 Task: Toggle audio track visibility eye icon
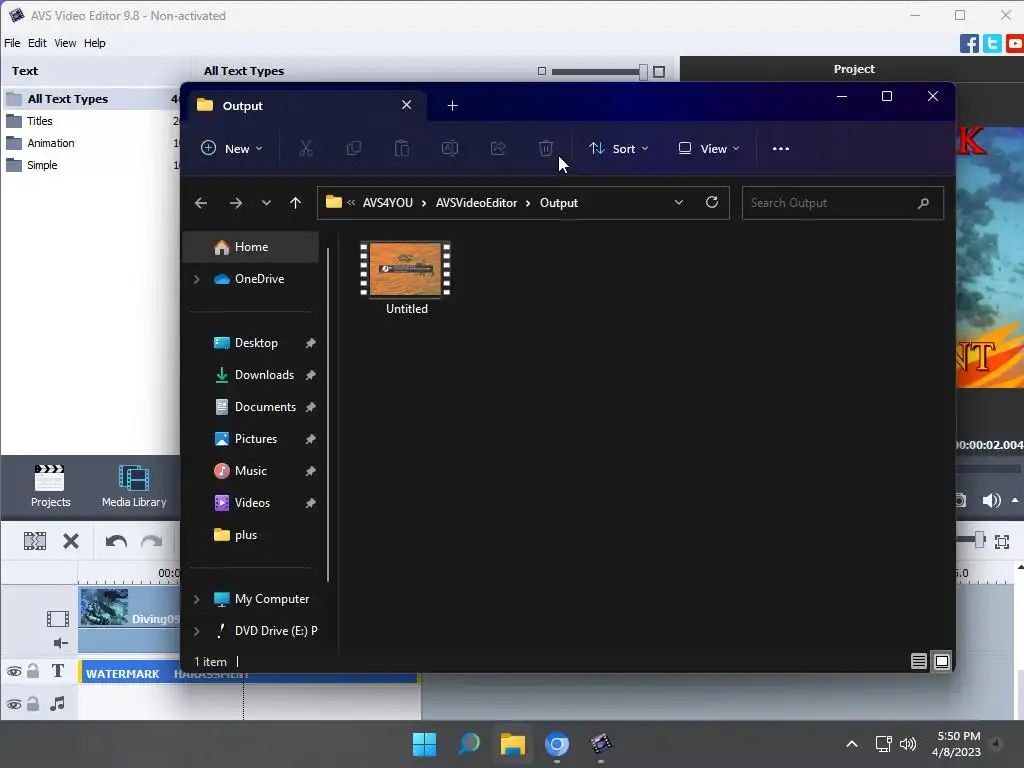click(x=14, y=704)
